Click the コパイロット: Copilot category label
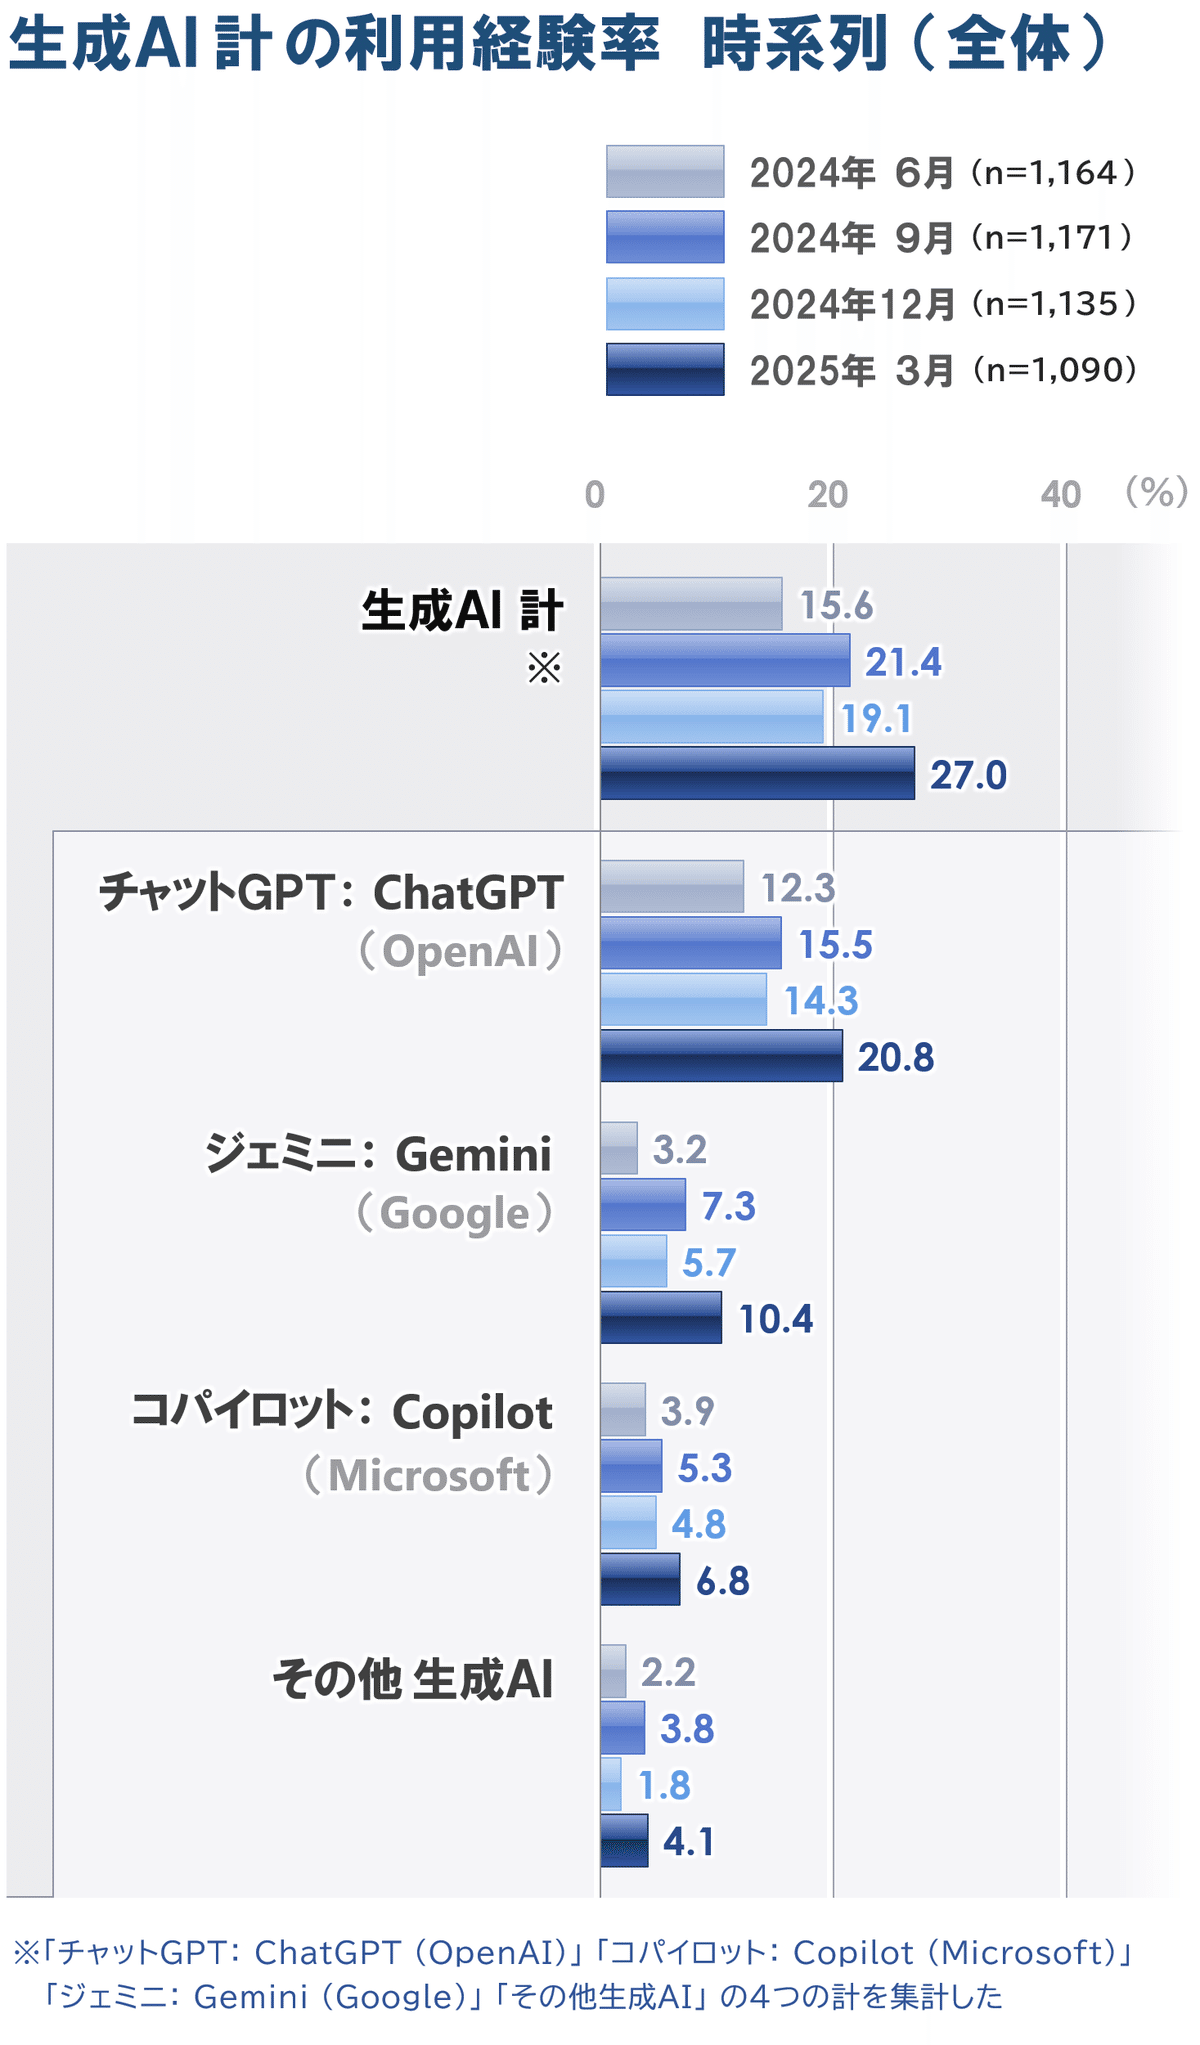 [x=342, y=1412]
